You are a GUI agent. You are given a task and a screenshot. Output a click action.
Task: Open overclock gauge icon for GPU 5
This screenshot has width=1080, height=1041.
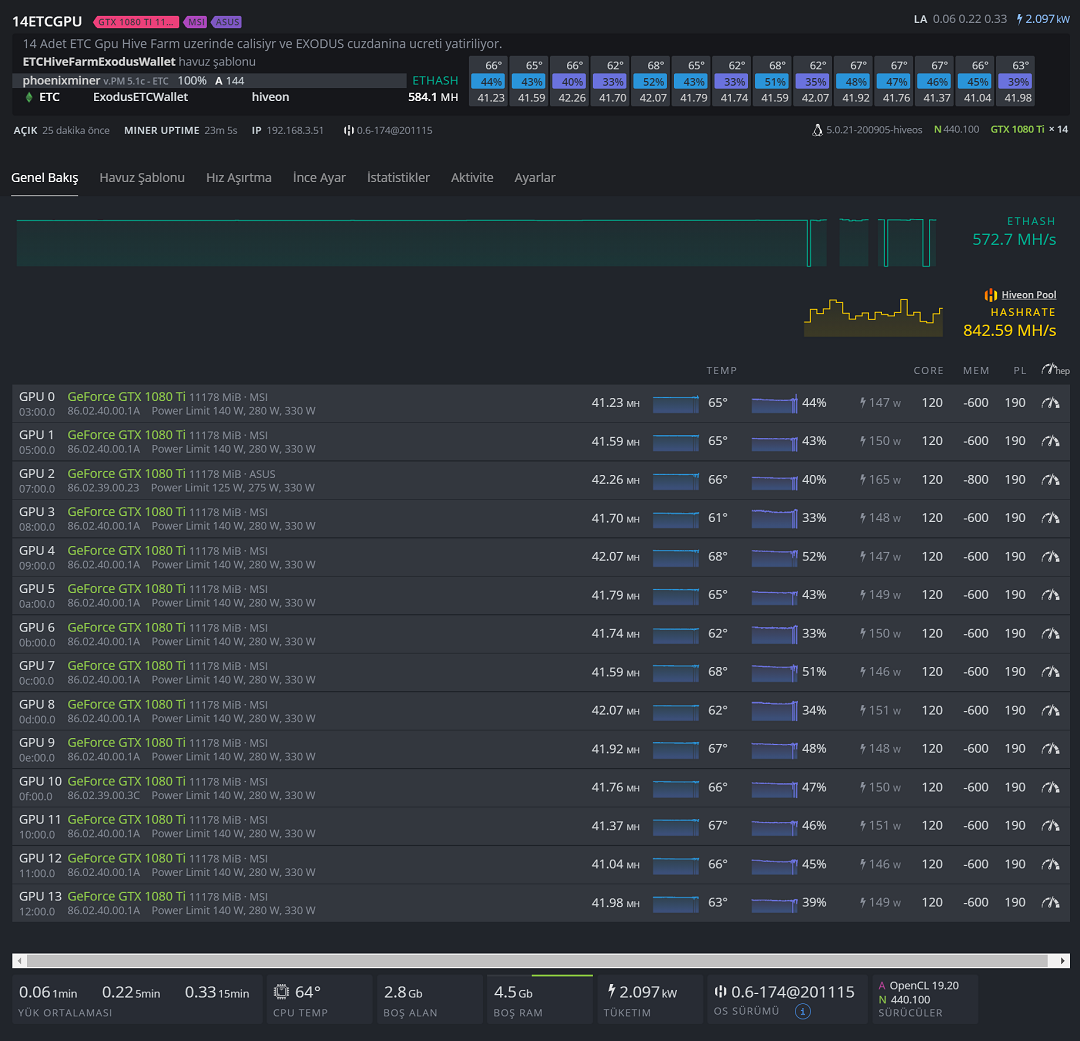click(1050, 595)
